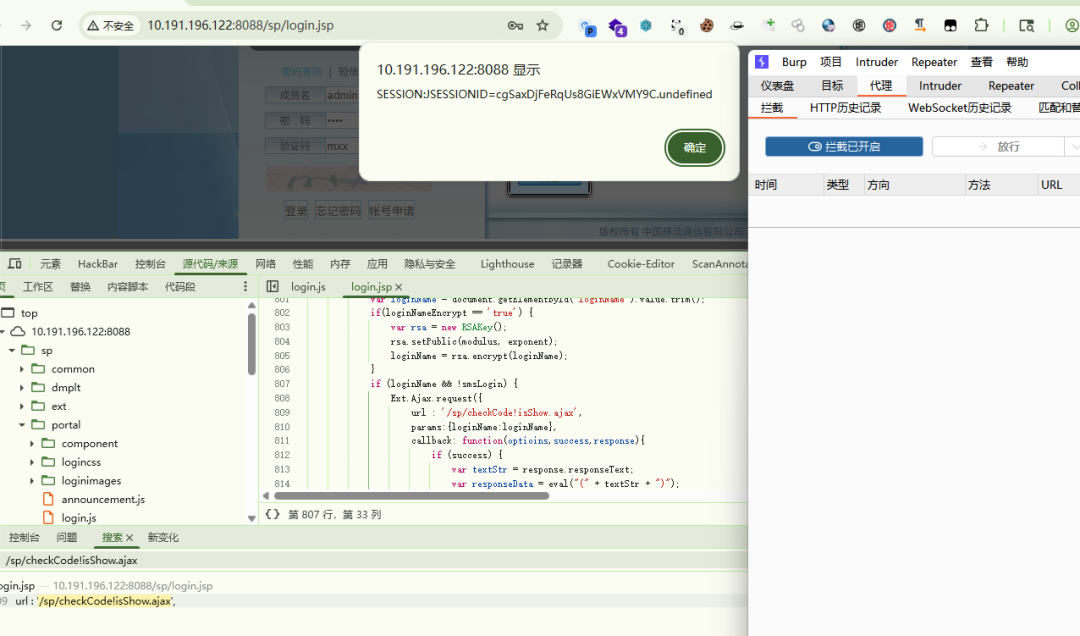Click the tab search icon in toolbar
This screenshot has height=636, width=1080.
click(1026, 25)
